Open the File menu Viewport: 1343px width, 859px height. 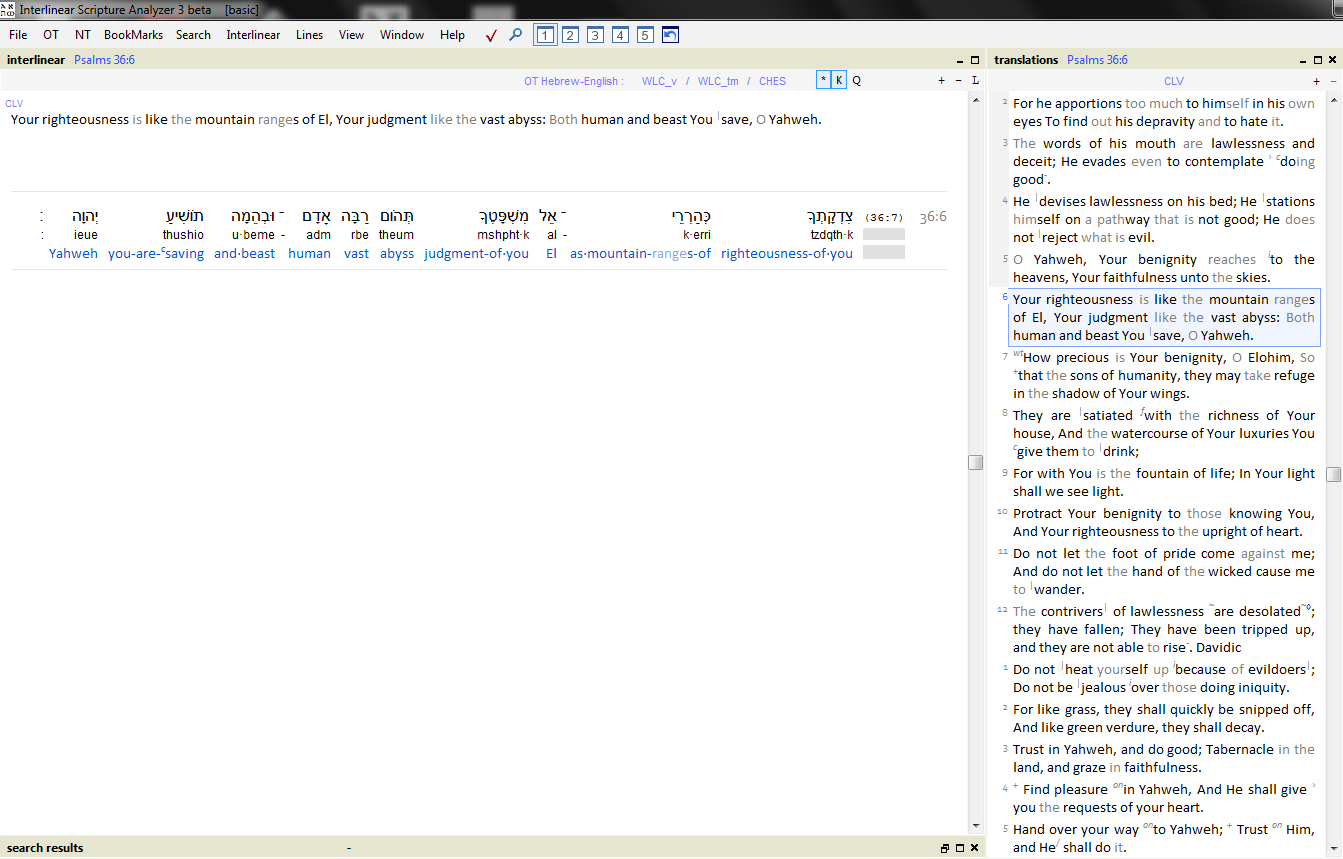pyautogui.click(x=18, y=35)
